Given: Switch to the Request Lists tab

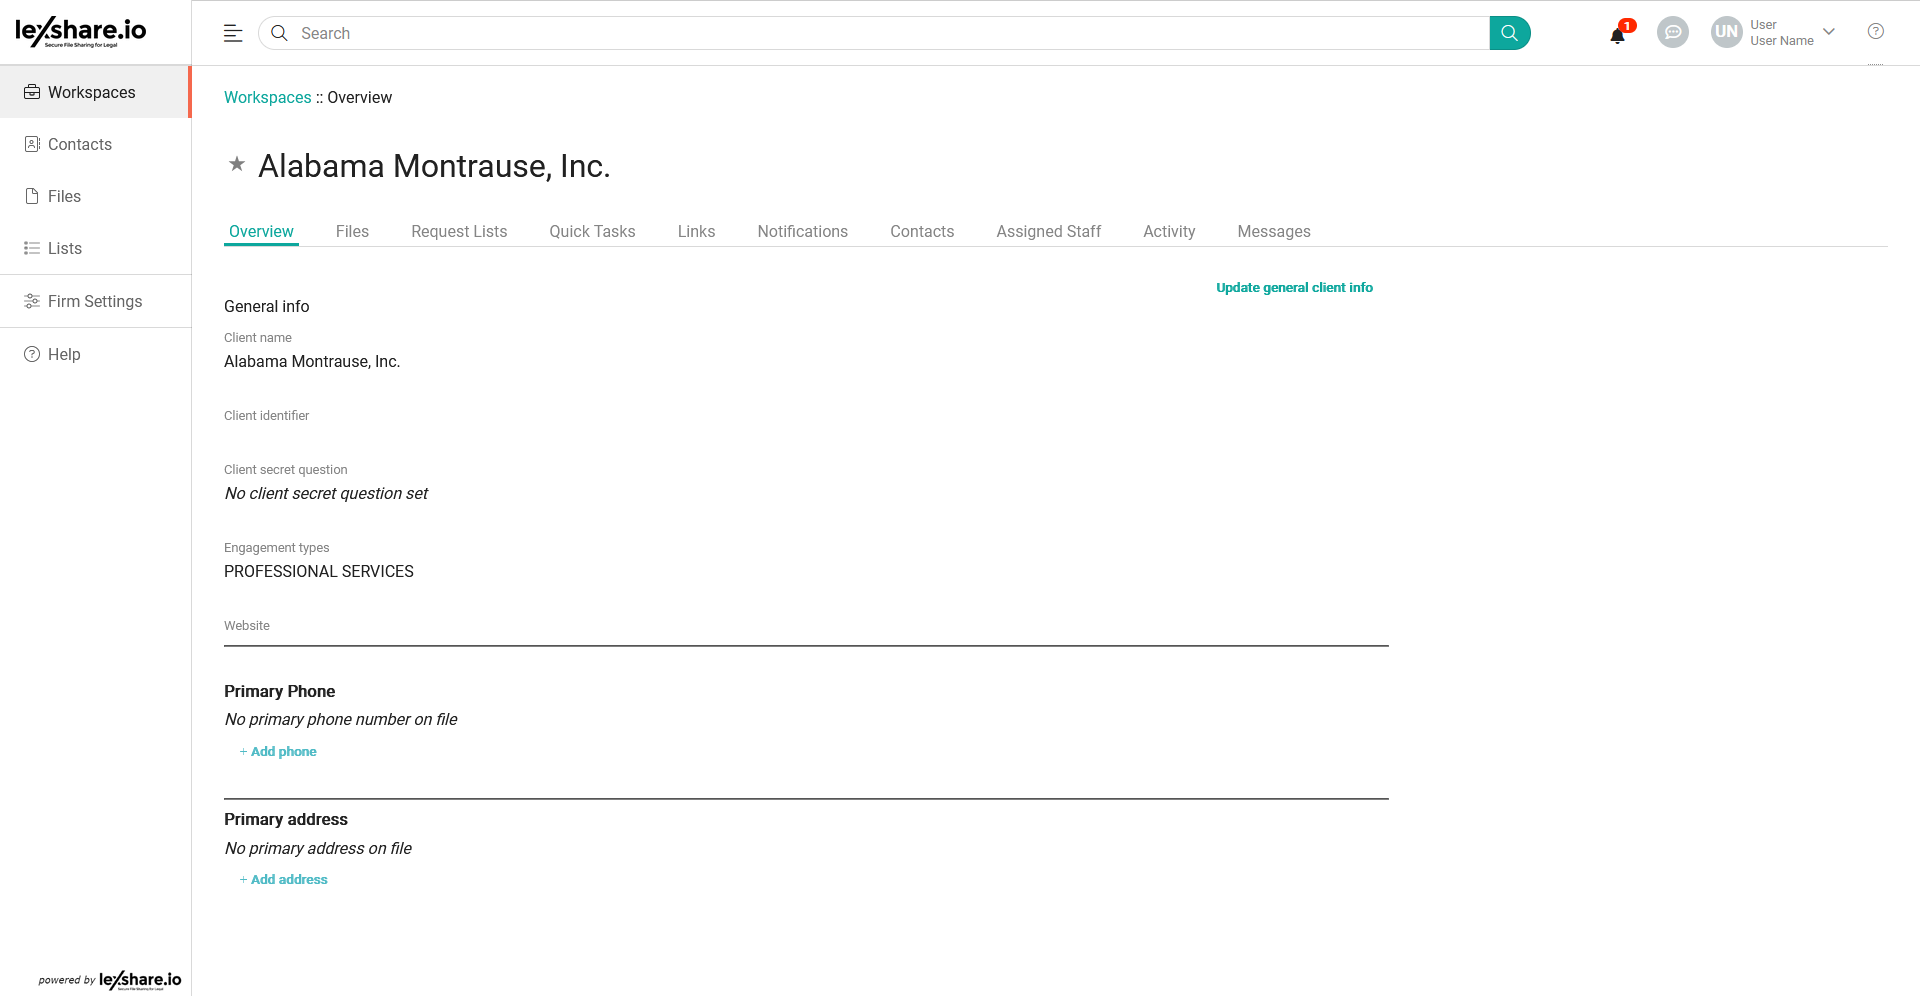Looking at the screenshot, I should click(459, 231).
